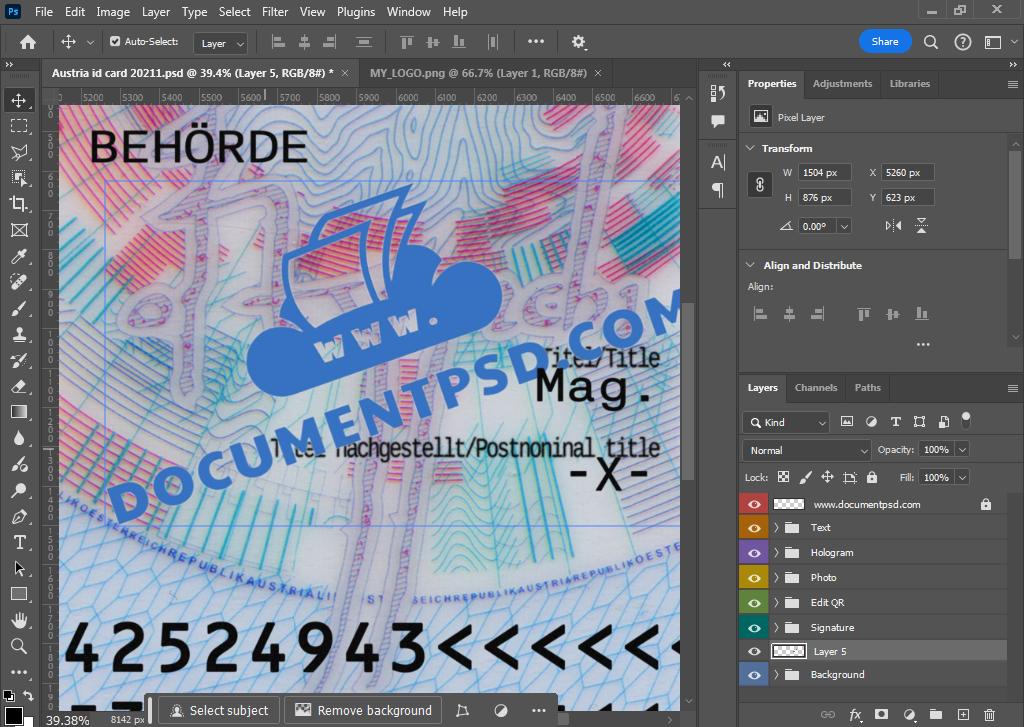Viewport: 1024px width, 727px height.
Task: Pick the Eyedropper tool
Action: click(19, 256)
